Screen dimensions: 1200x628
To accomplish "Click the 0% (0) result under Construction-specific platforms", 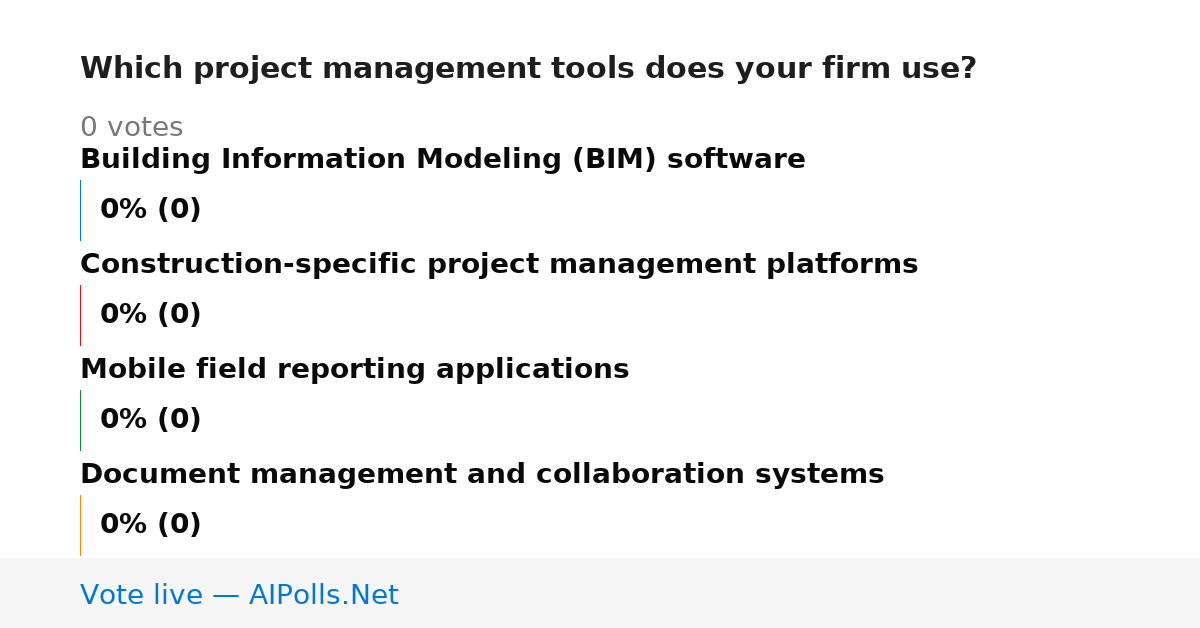I will point(150,315).
